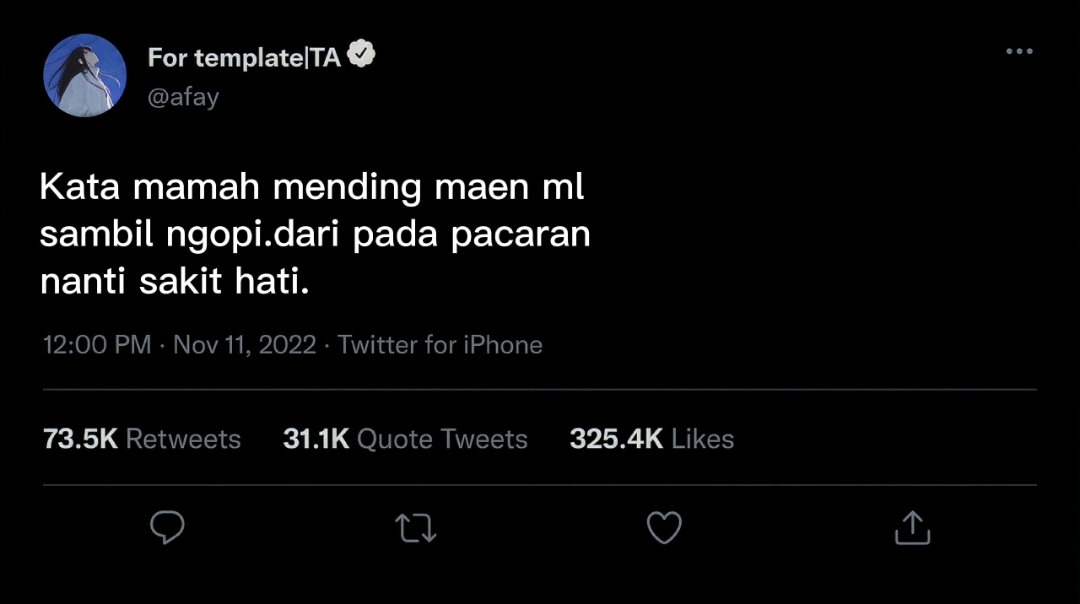
Task: View the 325.4K Likes list
Action: pyautogui.click(x=652, y=439)
